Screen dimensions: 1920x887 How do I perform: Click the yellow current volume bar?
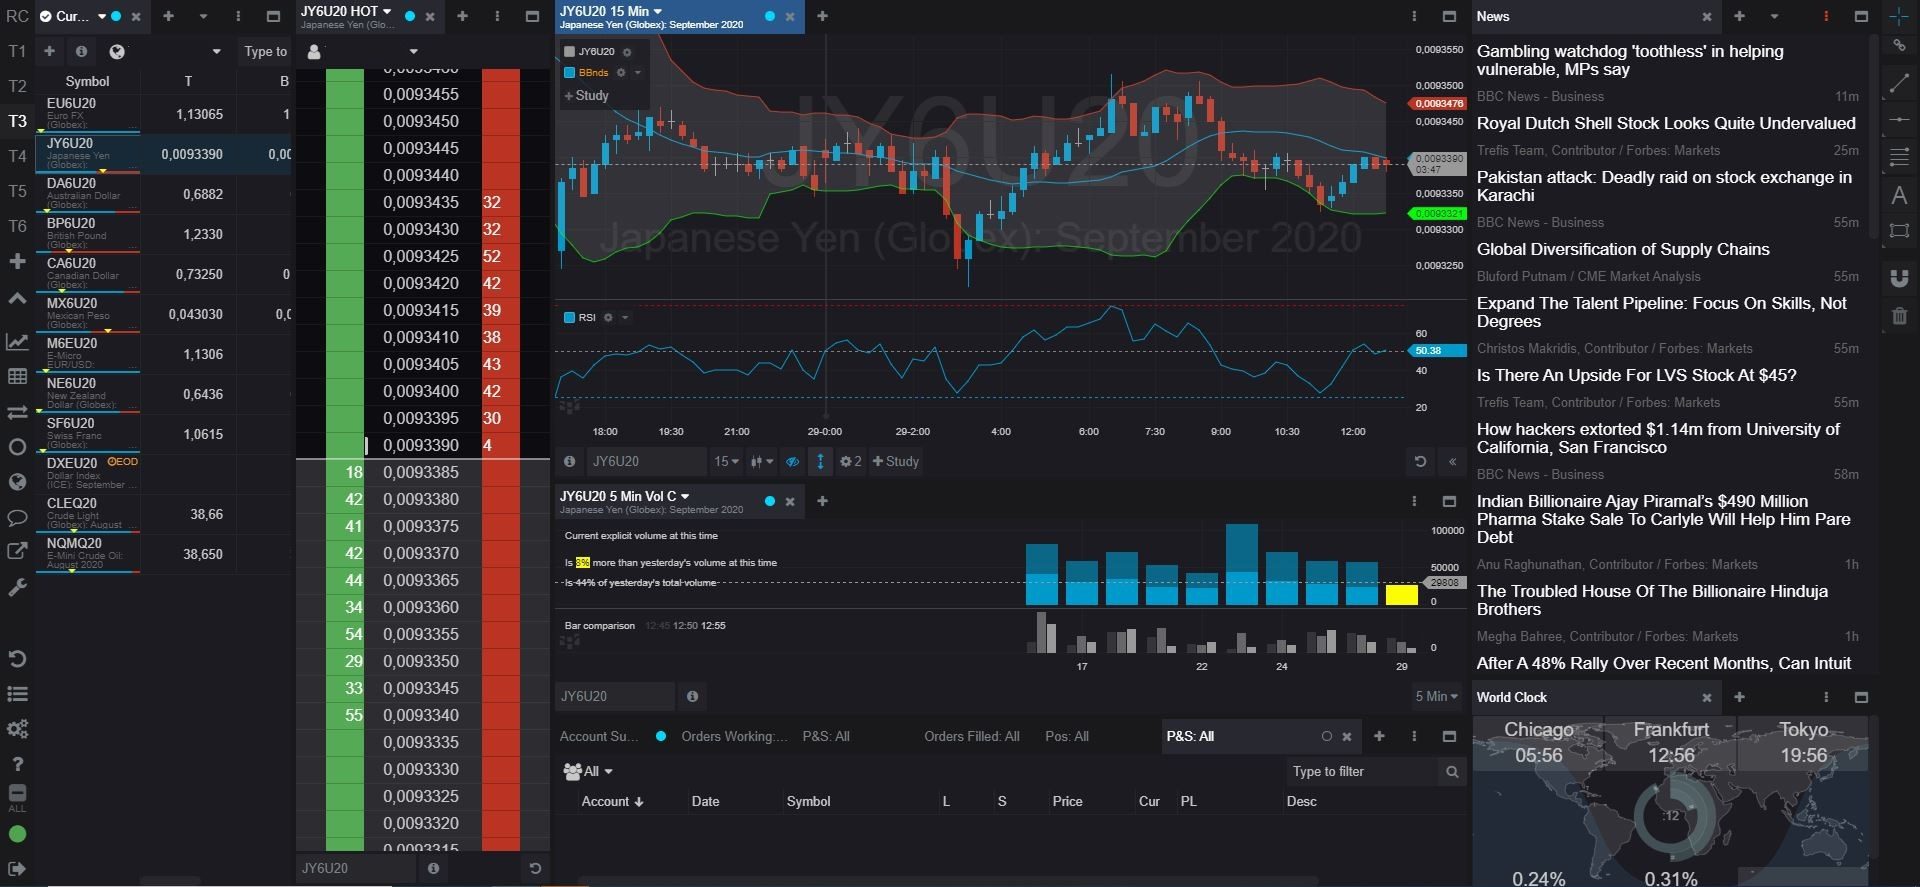pos(1401,595)
